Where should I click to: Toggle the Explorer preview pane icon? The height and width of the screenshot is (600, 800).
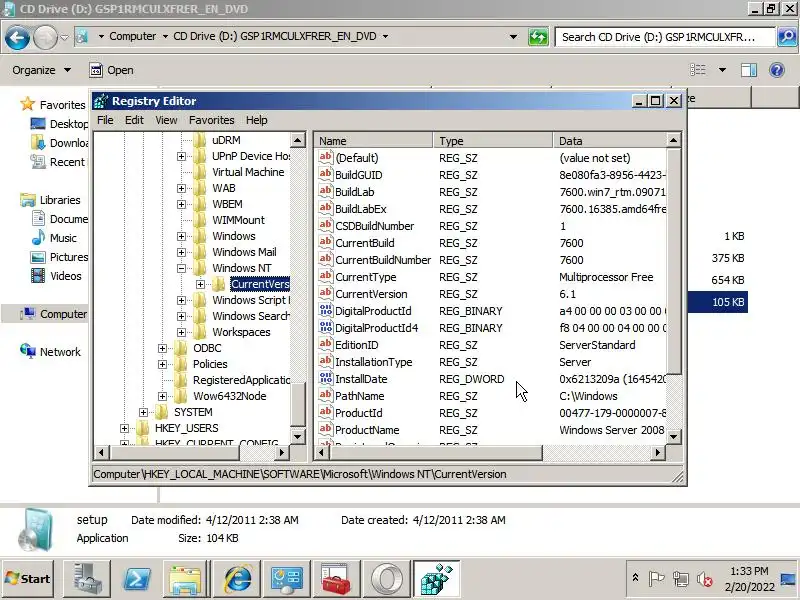click(748, 70)
